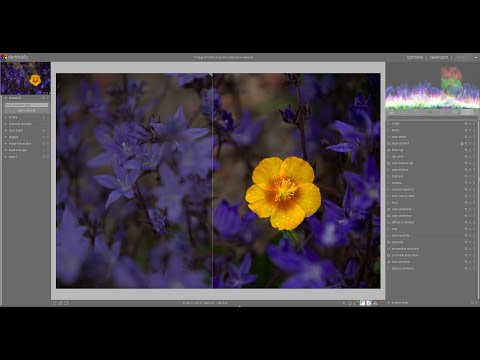Expand the history panel
This screenshot has height=360, width=480.
tap(6, 117)
